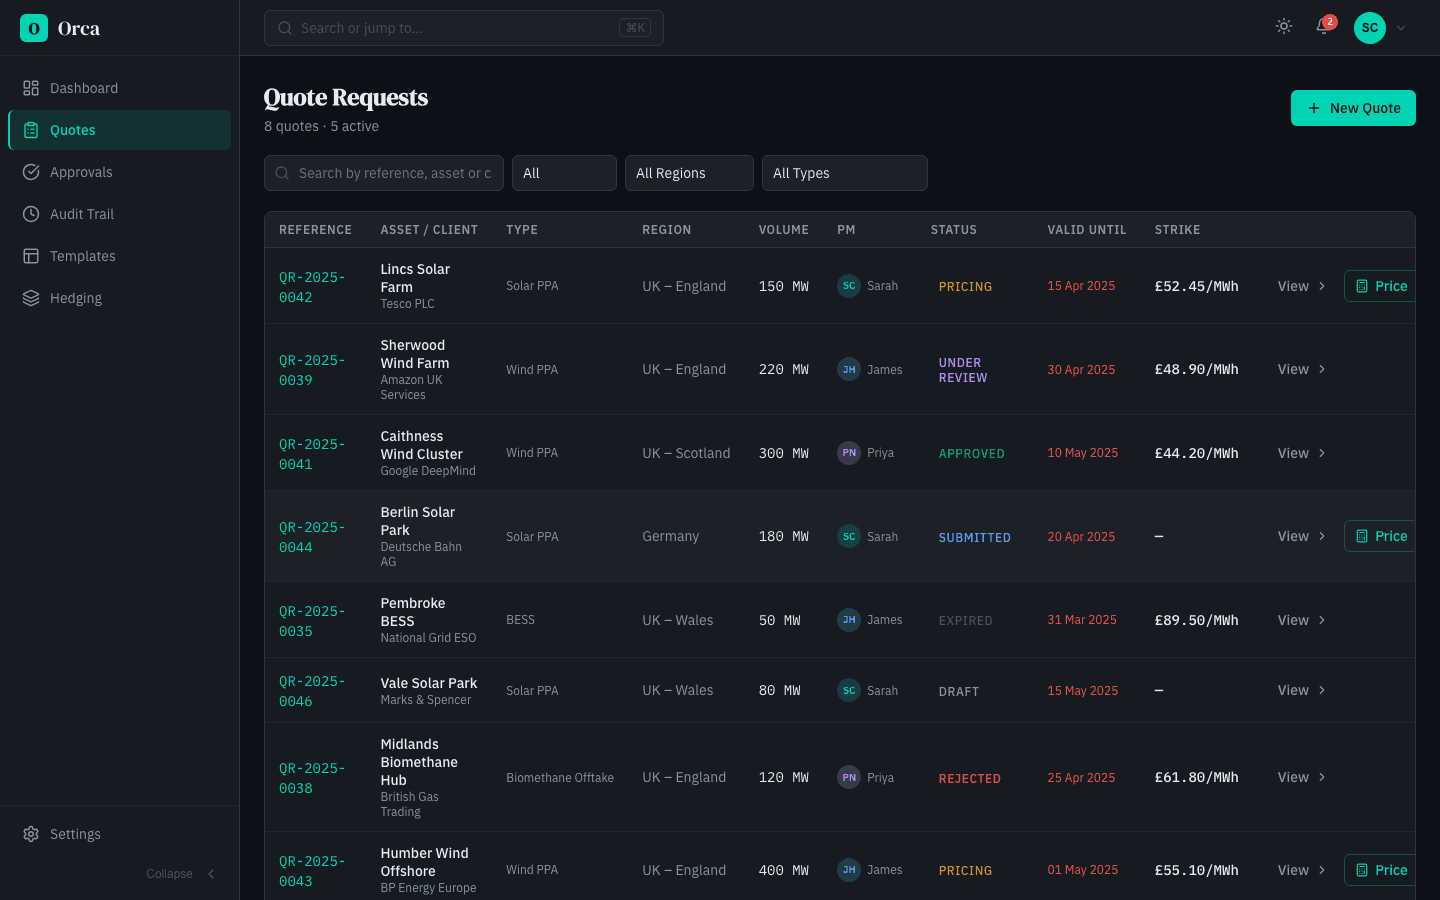Image resolution: width=1440 pixels, height=900 pixels.
Task: Click the EXPIRED status badge
Action: [965, 621]
